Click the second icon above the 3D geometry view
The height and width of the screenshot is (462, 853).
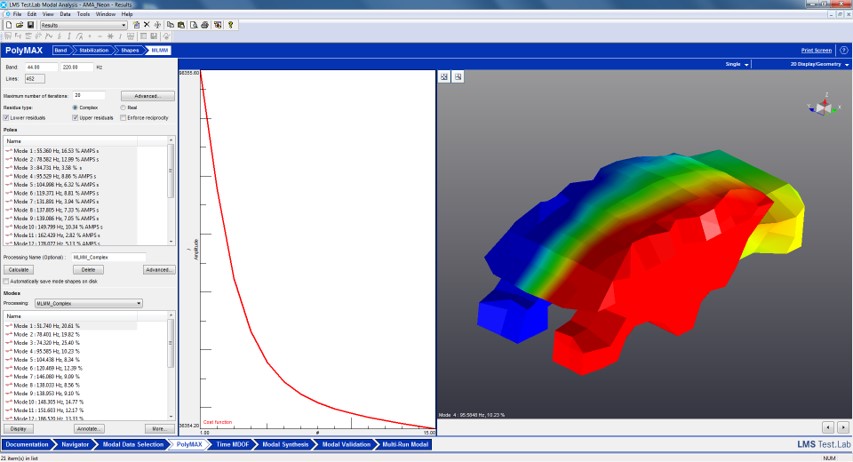(458, 77)
